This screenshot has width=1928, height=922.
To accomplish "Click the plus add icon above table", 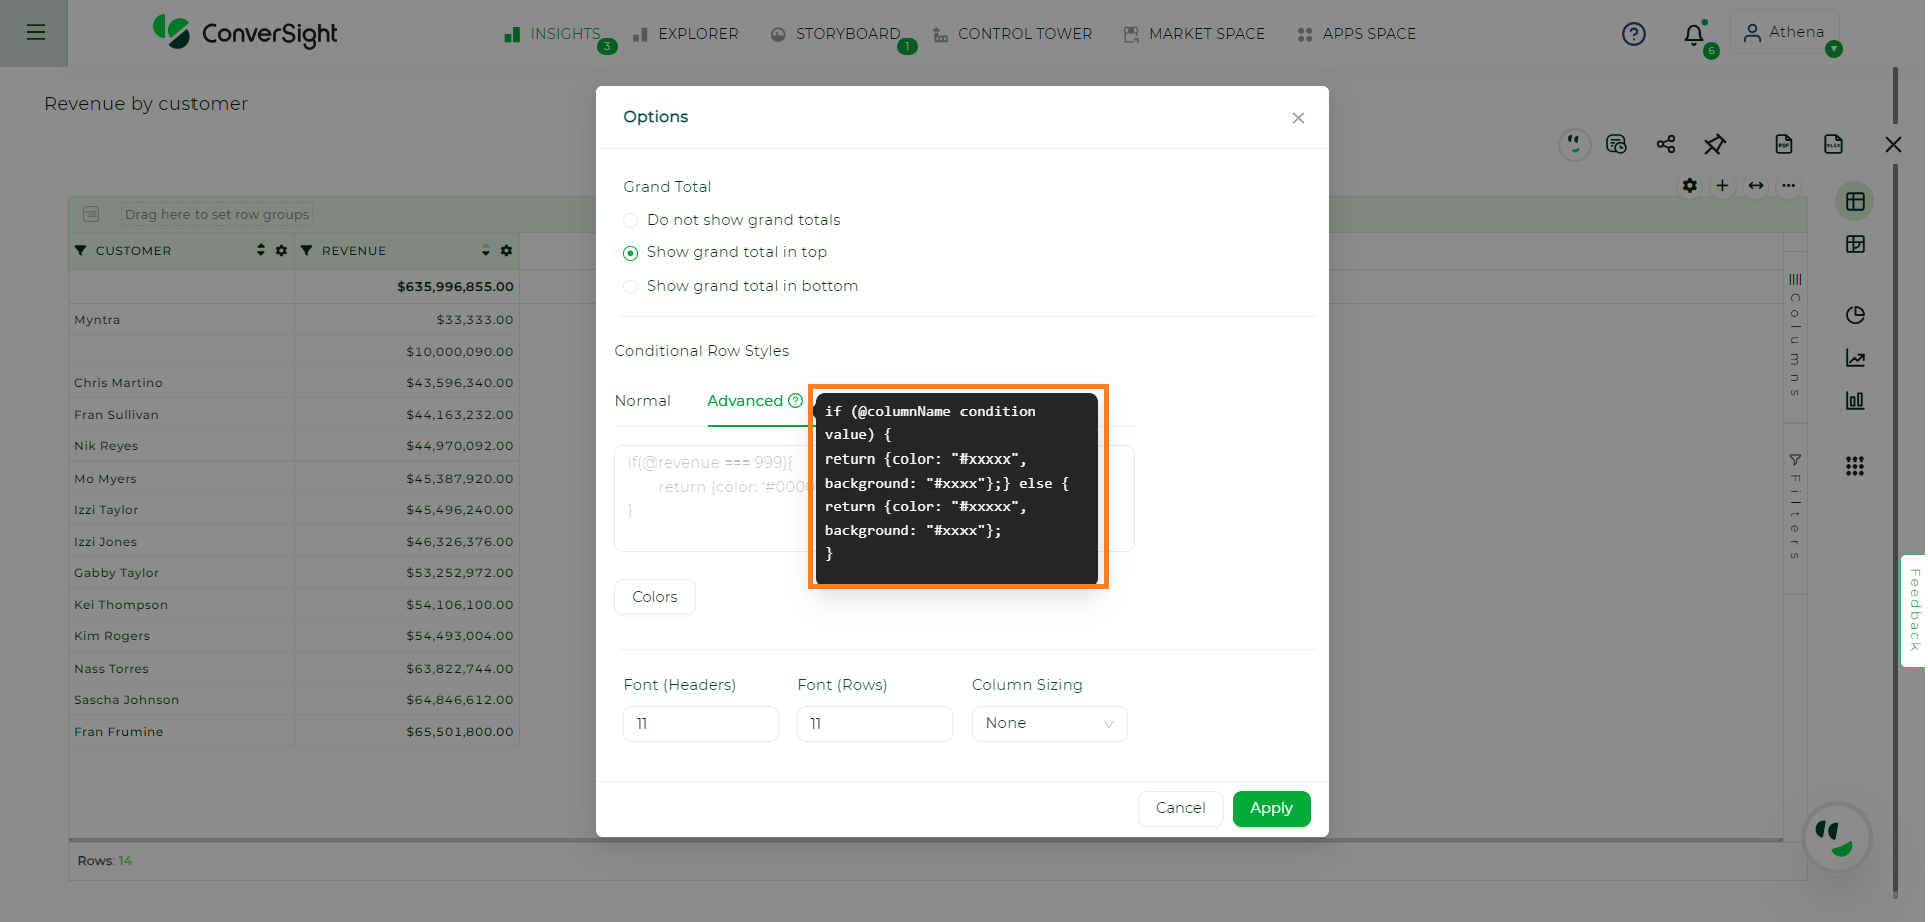I will [1722, 186].
